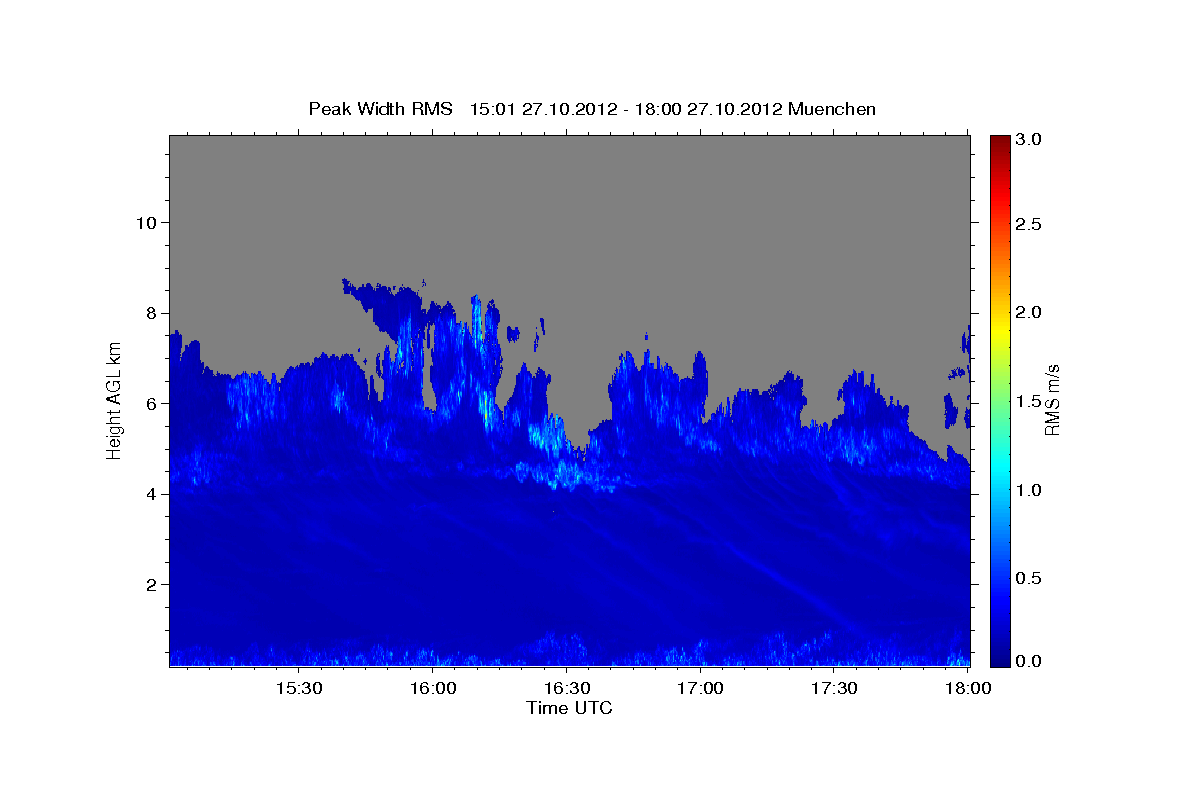Click the 'Time UTC' axis label
Image resolution: width=1200 pixels, height=800 pixels.
569,708
